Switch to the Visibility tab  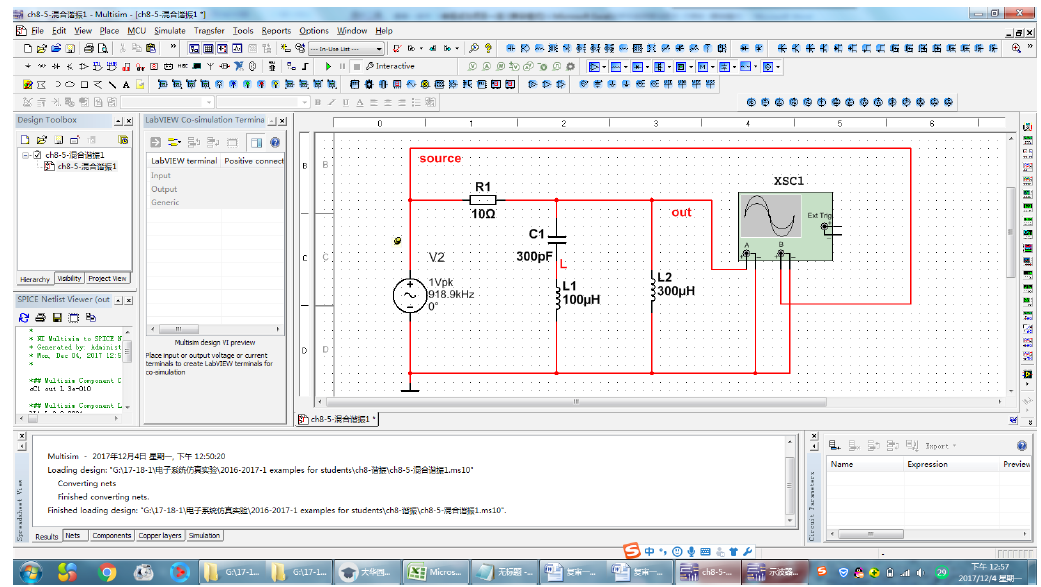69,279
